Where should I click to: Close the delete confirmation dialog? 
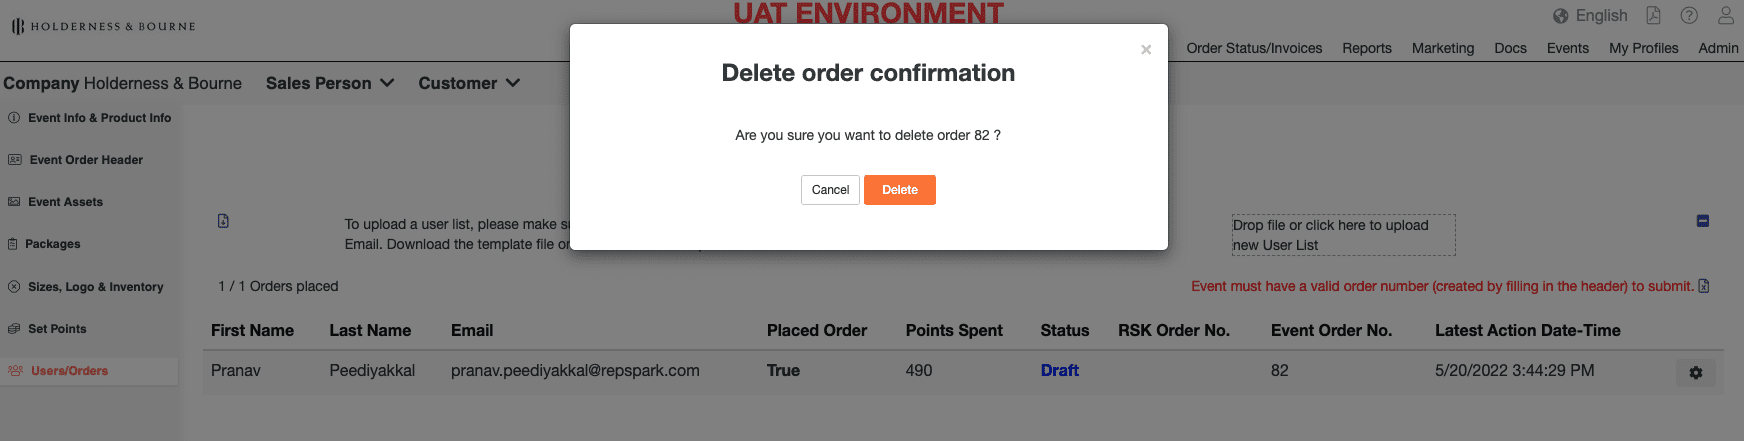(1146, 50)
